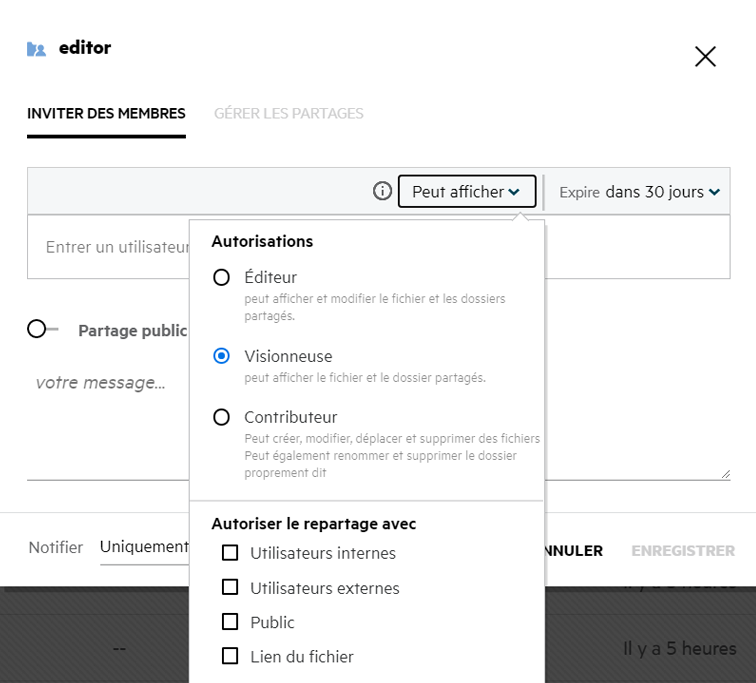Click the shared folder icon next to editor
This screenshot has width=756, height=683.
37,49
